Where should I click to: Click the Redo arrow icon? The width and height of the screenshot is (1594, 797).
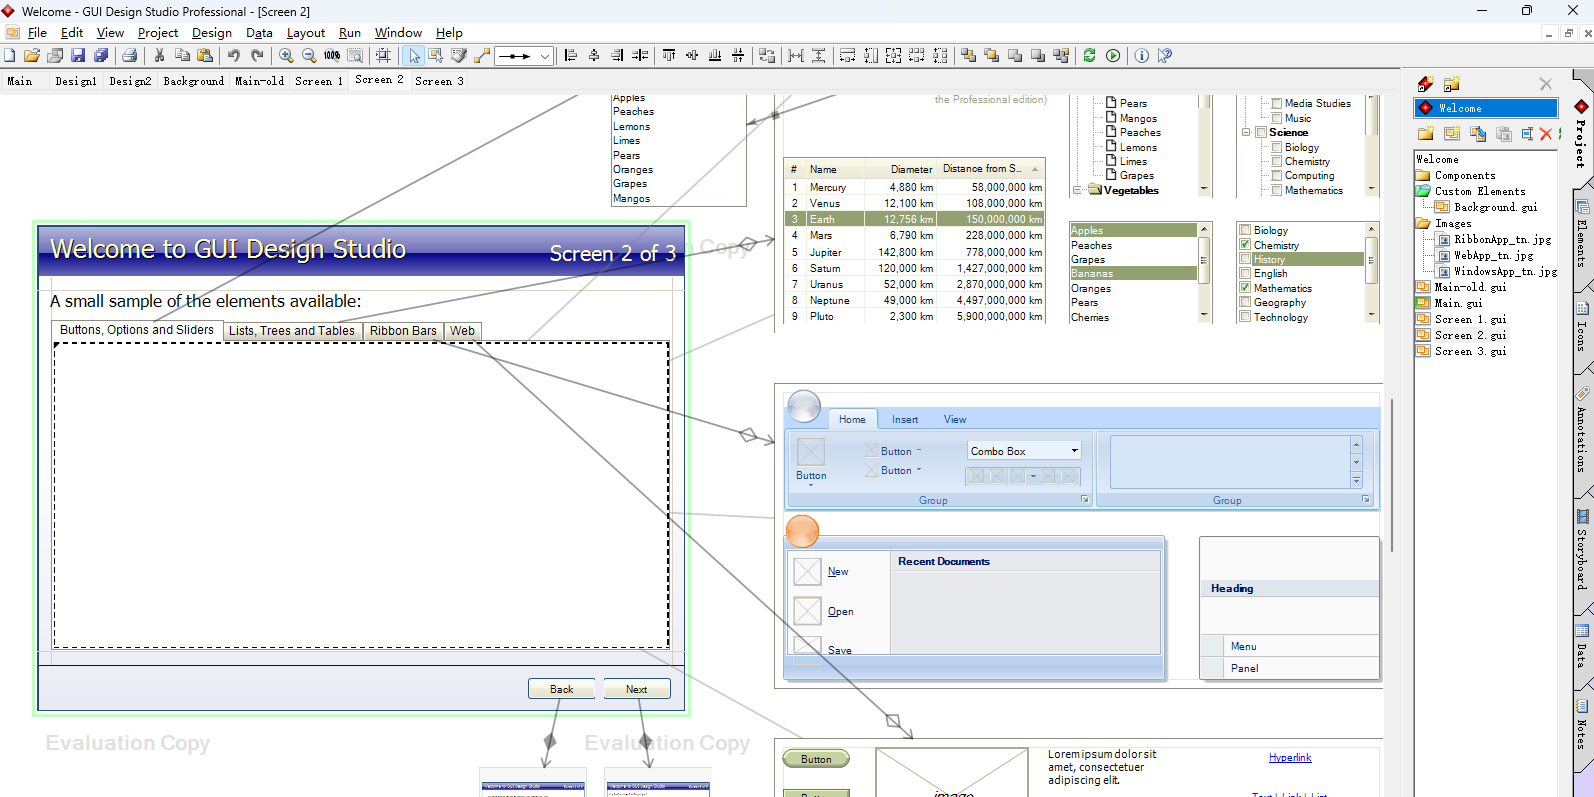coord(257,56)
